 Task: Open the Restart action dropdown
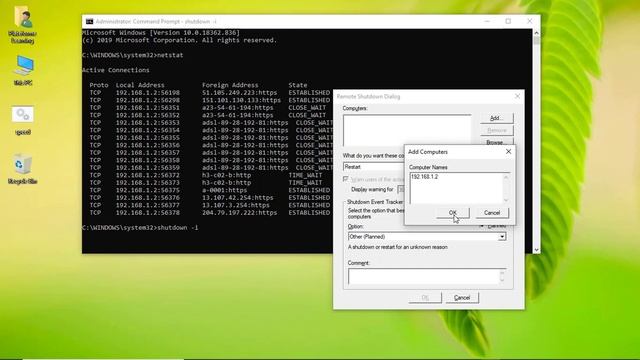click(x=373, y=167)
